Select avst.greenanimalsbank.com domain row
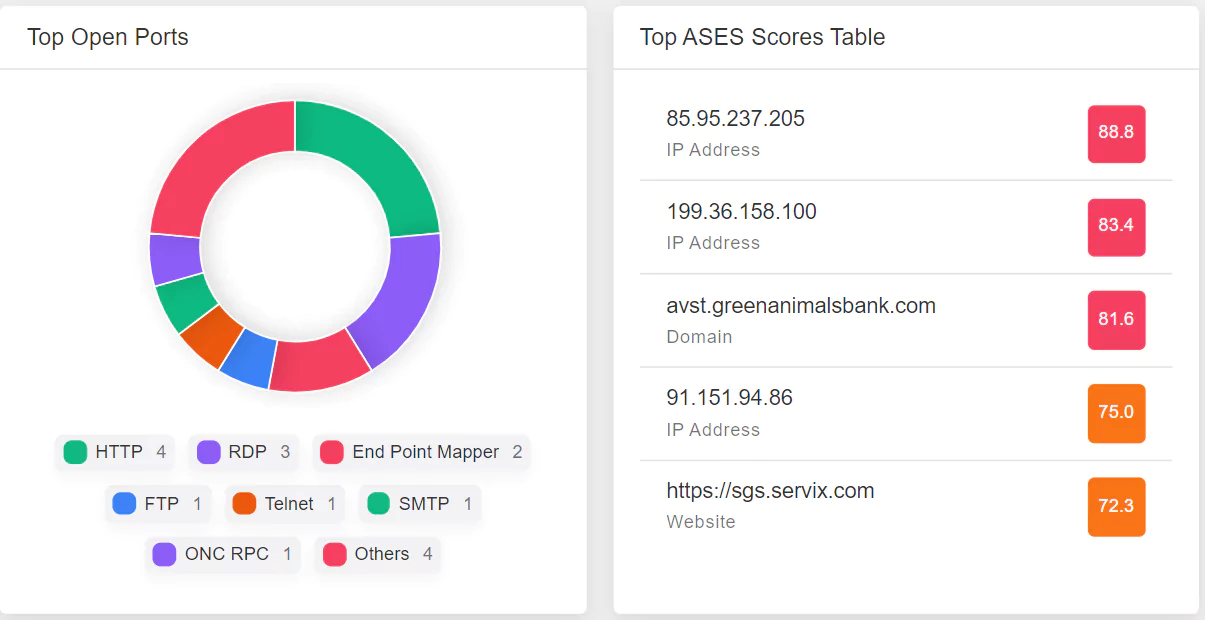The image size is (1205, 620). coord(906,320)
